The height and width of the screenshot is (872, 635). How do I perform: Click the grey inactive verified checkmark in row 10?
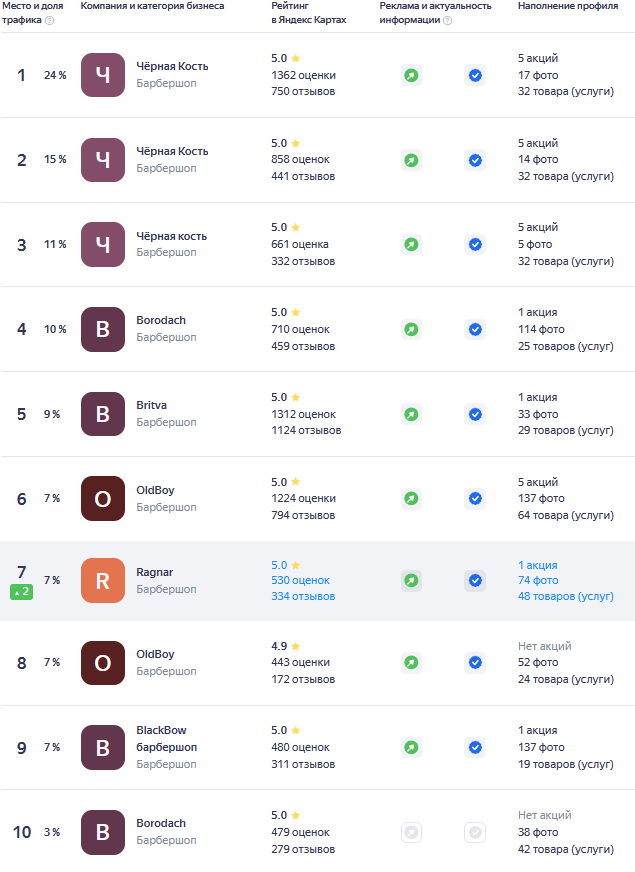(475, 832)
